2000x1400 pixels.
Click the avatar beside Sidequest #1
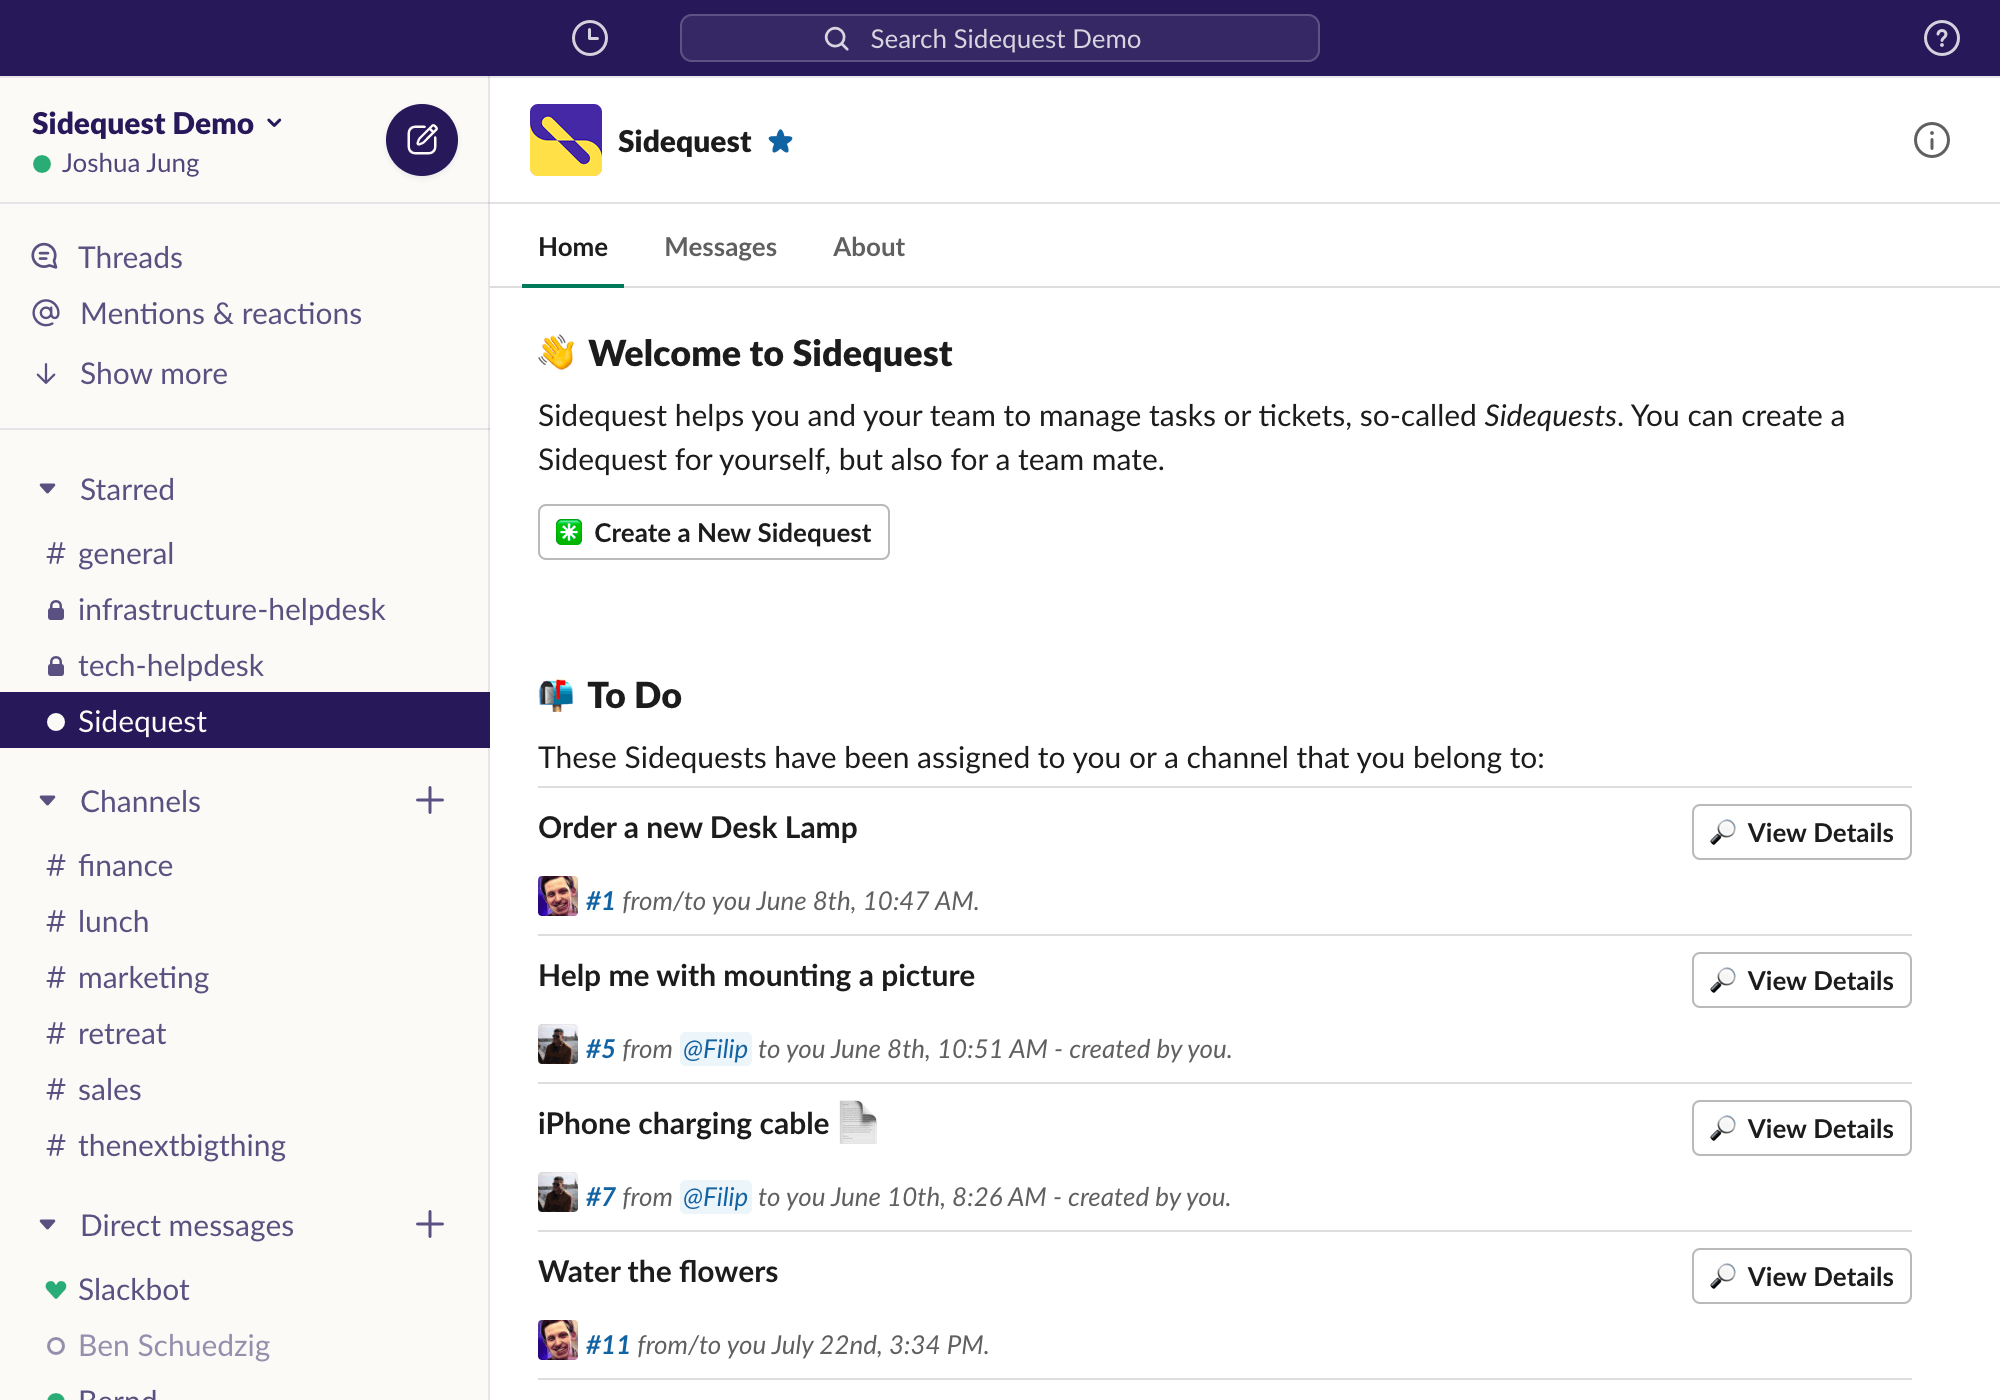(x=558, y=896)
